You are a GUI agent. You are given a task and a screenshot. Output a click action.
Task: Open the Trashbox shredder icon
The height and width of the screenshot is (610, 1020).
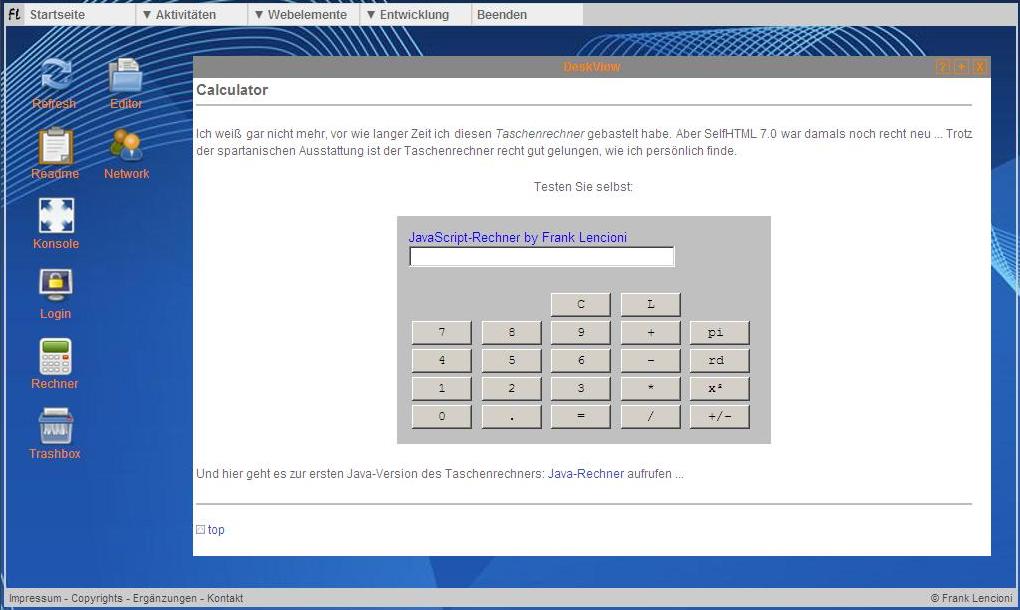55,427
